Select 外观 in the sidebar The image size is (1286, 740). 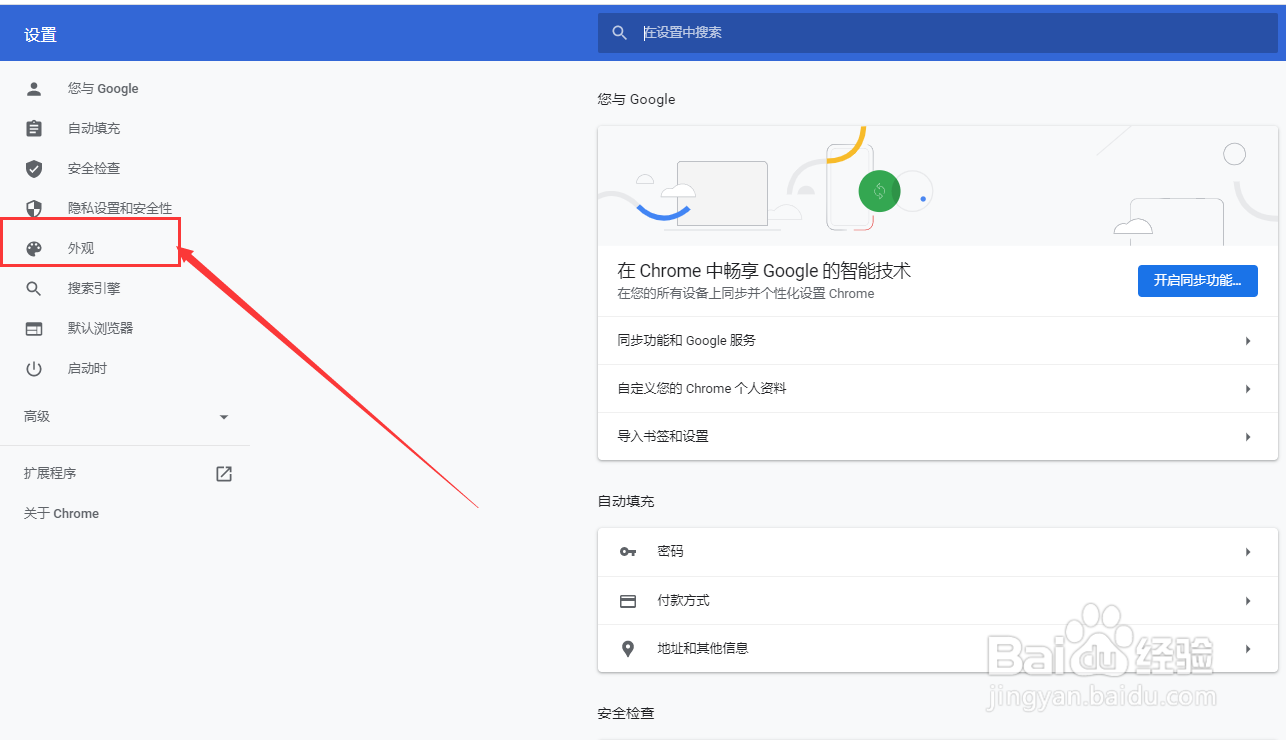click(81, 248)
